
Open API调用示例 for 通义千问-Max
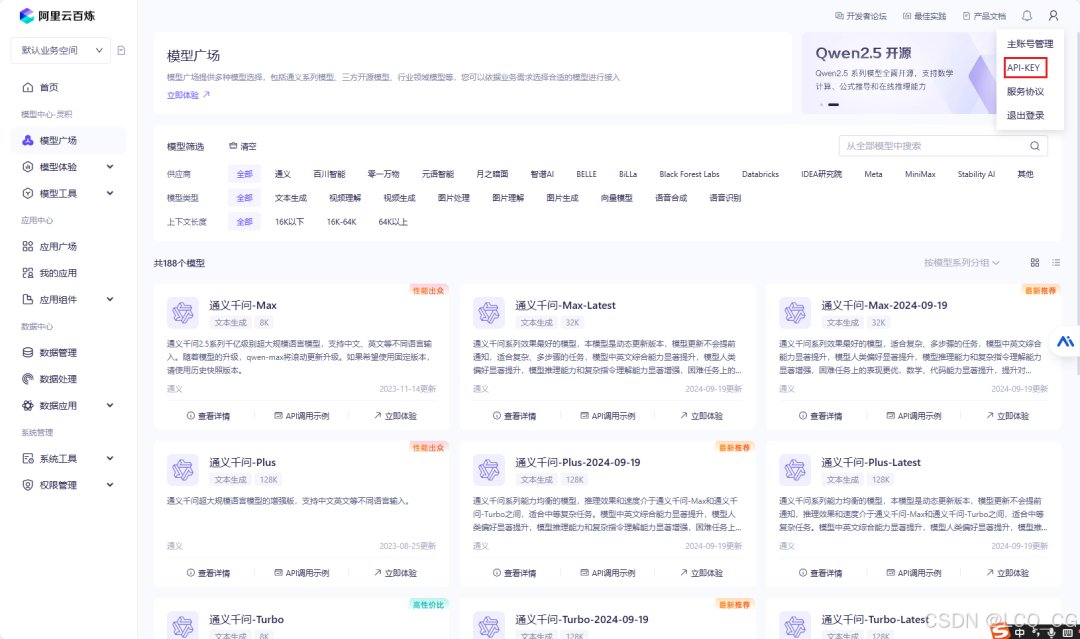[302, 416]
